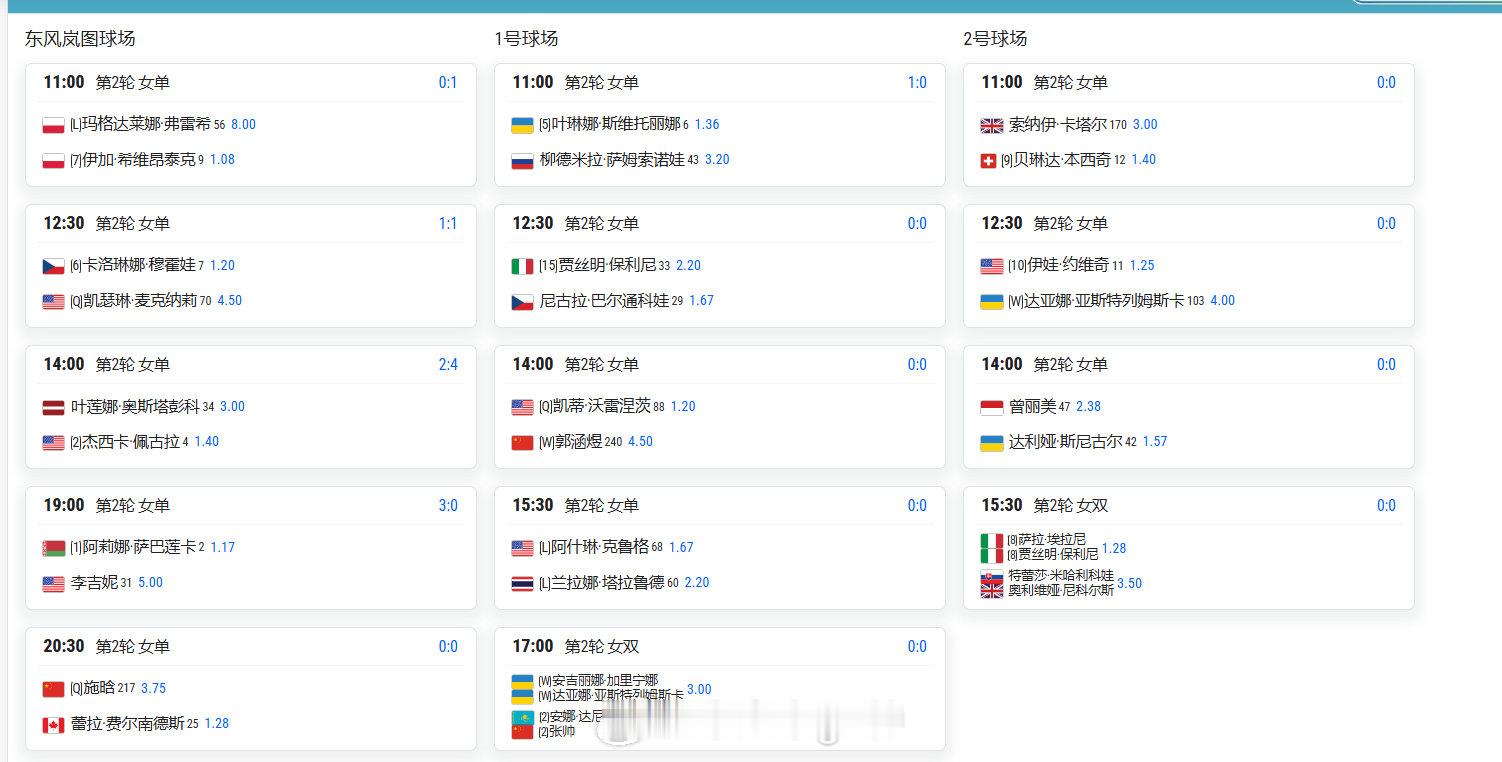Viewport: 1502px width, 762px height.
Task: Click the 东风岚图球场 court heading
Action: coord(80,39)
